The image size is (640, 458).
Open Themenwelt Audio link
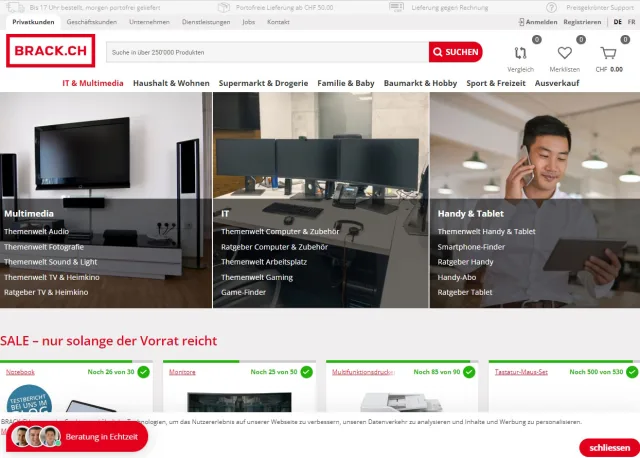[36, 231]
